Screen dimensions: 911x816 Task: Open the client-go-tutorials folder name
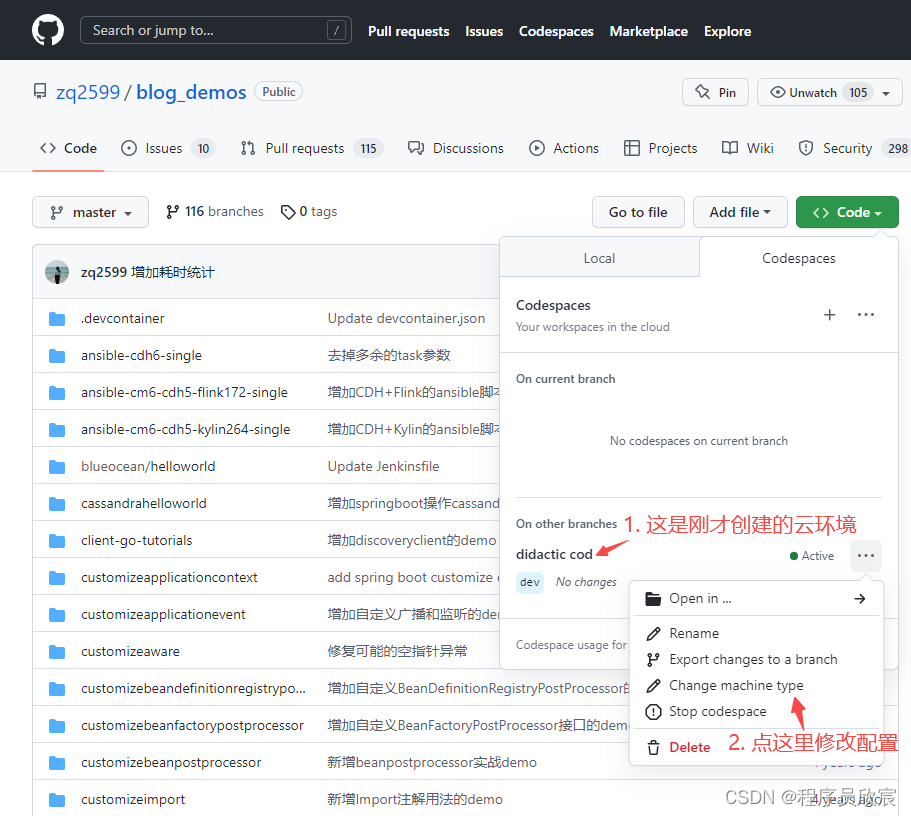coord(137,541)
